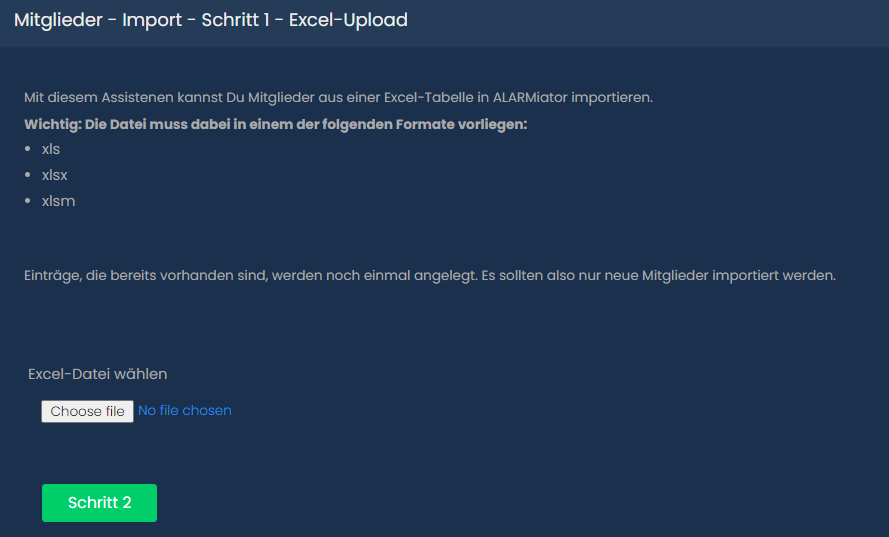Image resolution: width=889 pixels, height=537 pixels.
Task: Click the sentence "Es sollten also nur neue Mitglieder…"
Action: pyautogui.click(x=658, y=275)
